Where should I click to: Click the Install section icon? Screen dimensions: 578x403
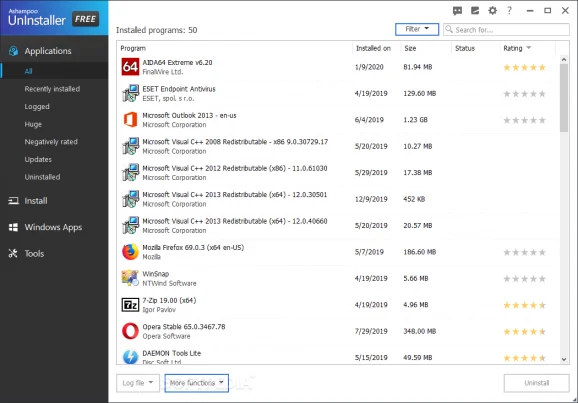tap(13, 201)
